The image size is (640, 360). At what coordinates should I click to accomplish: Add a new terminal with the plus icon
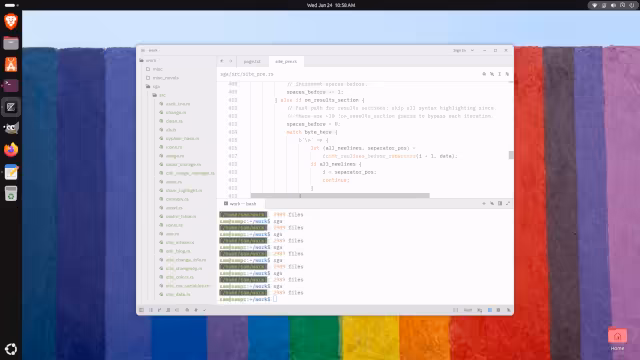(484, 203)
